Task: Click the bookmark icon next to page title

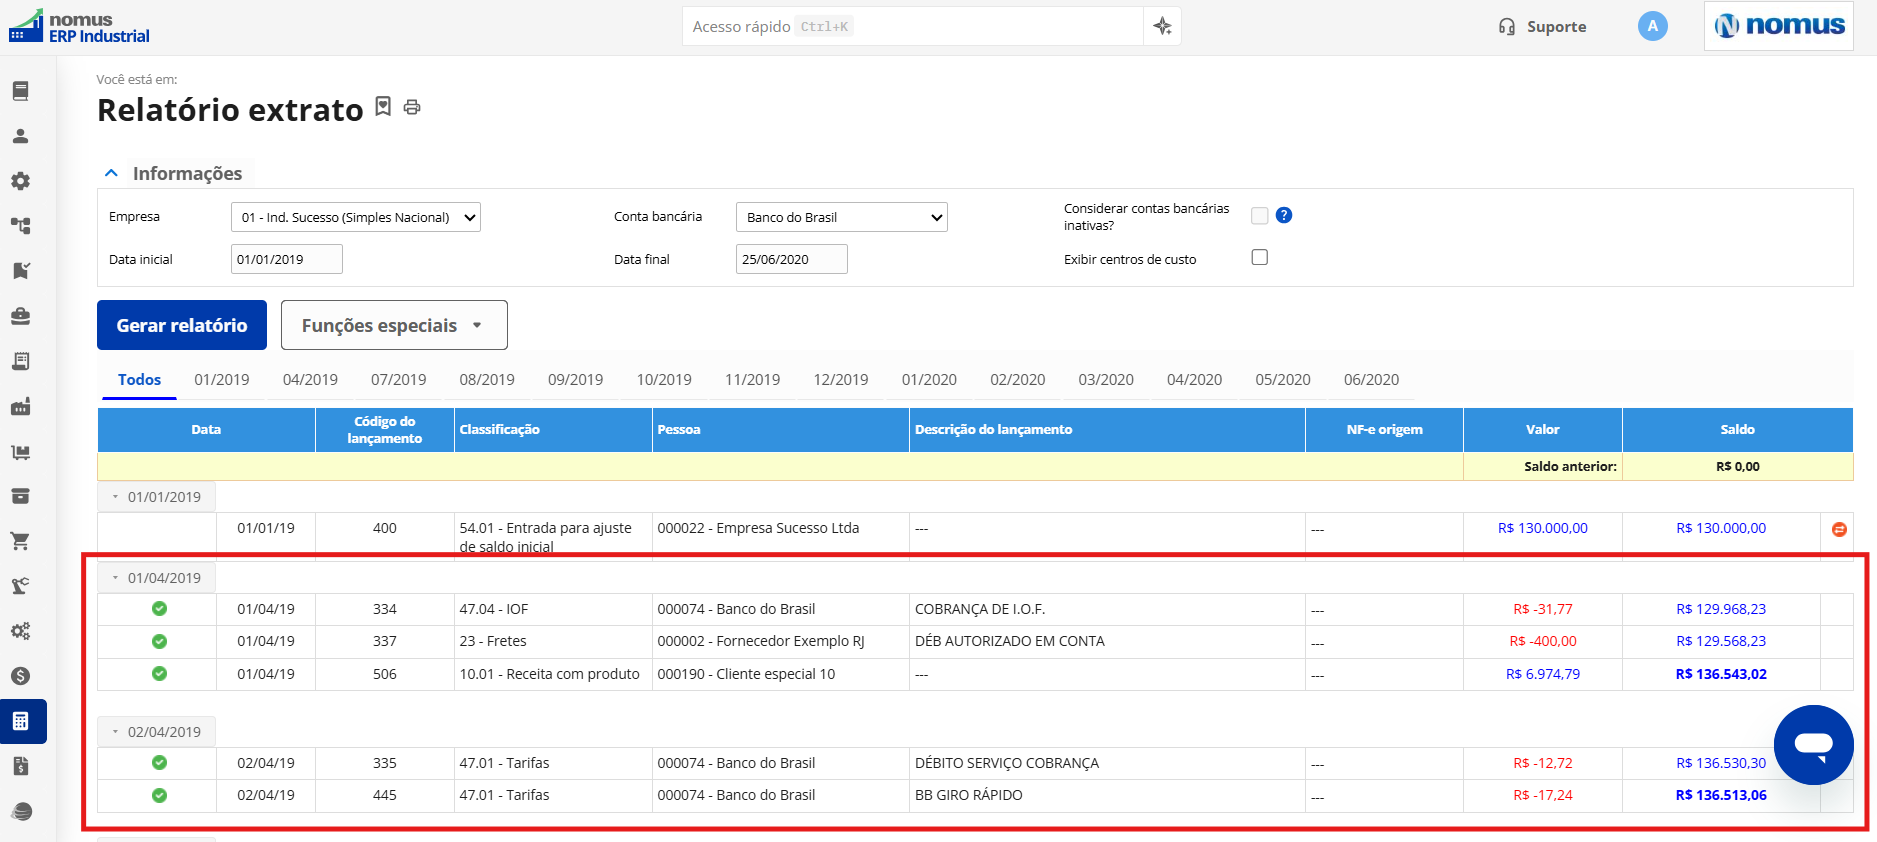Action: 383,106
